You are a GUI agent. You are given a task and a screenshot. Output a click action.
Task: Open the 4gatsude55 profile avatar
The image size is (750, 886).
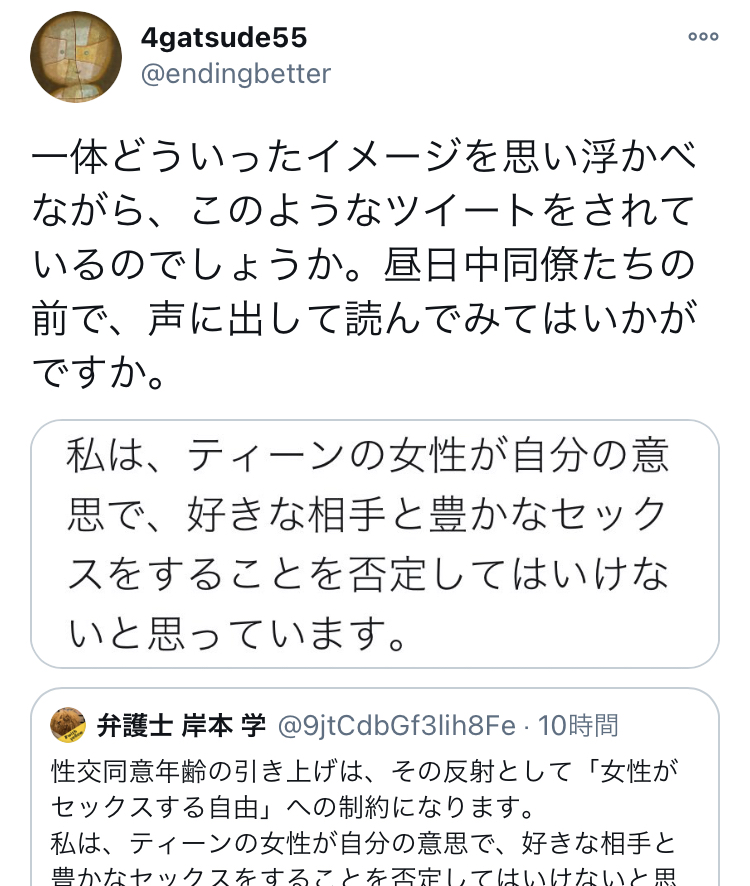click(x=69, y=58)
